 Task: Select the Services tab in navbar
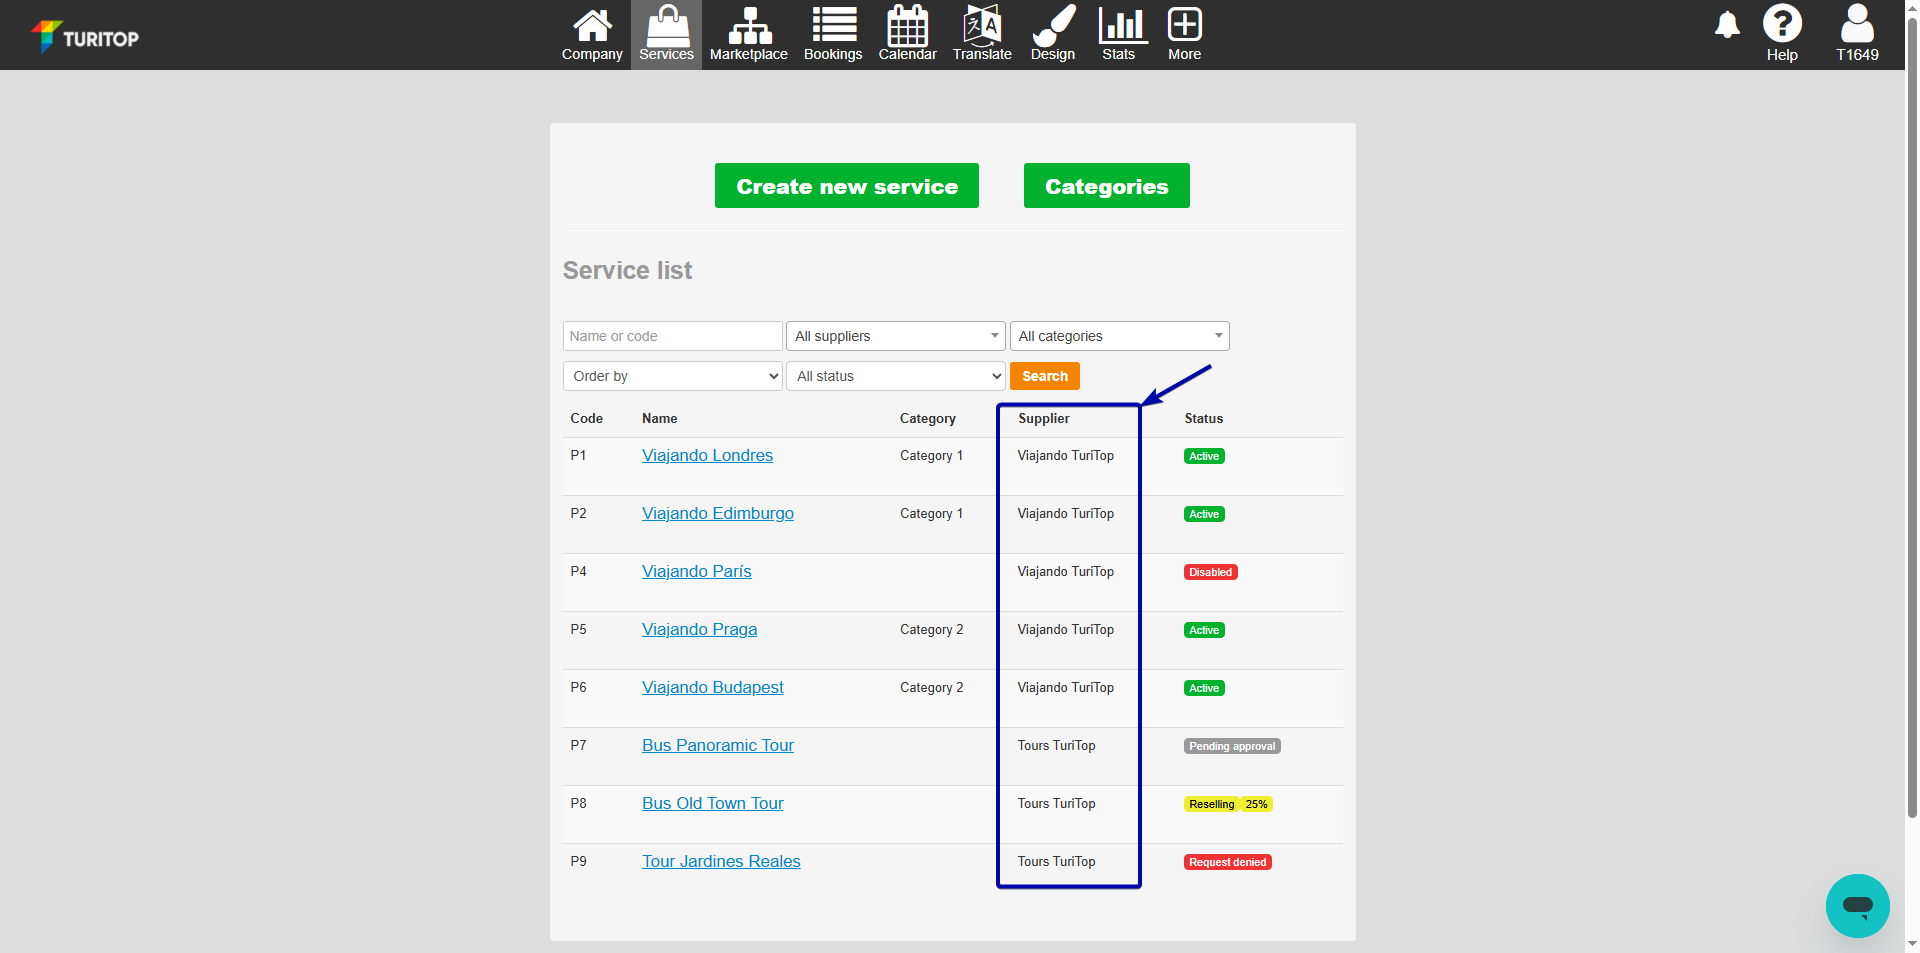click(666, 34)
